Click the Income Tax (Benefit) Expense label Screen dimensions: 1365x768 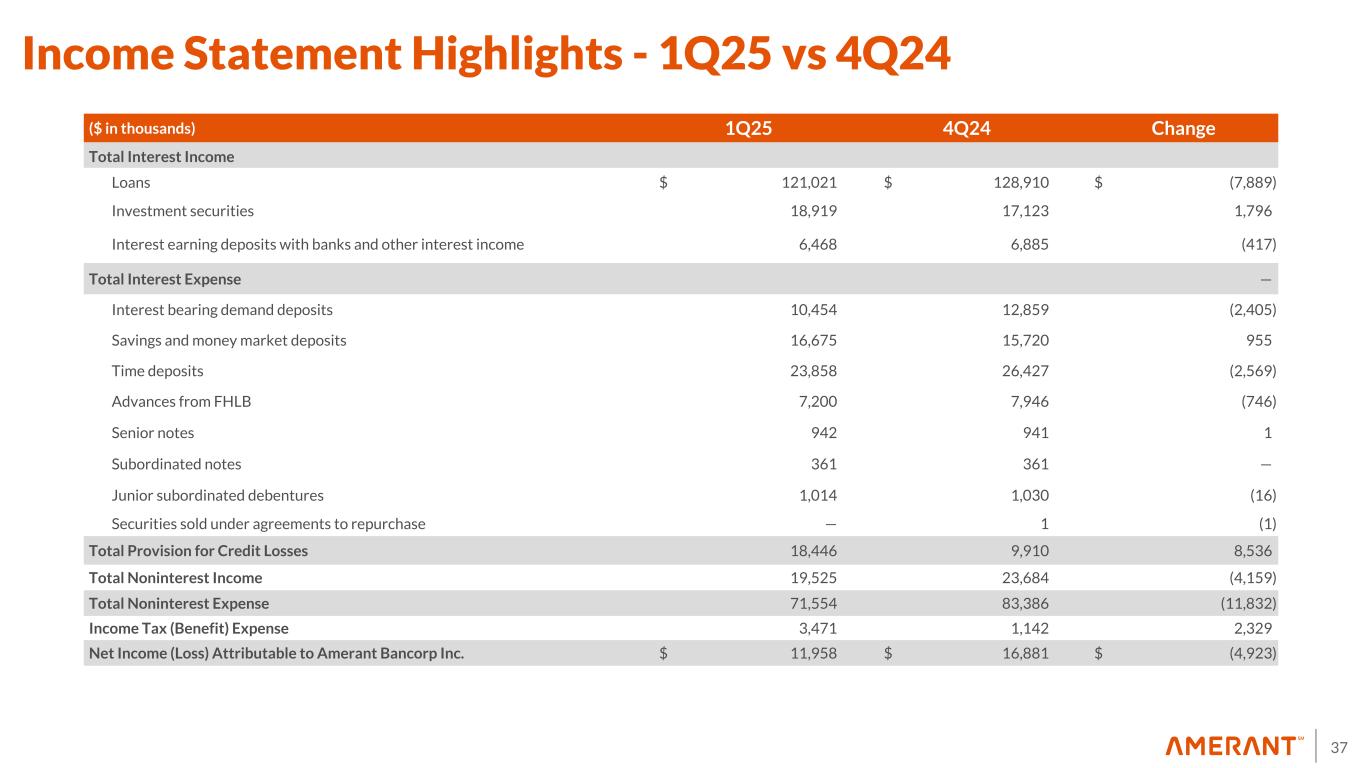(188, 628)
